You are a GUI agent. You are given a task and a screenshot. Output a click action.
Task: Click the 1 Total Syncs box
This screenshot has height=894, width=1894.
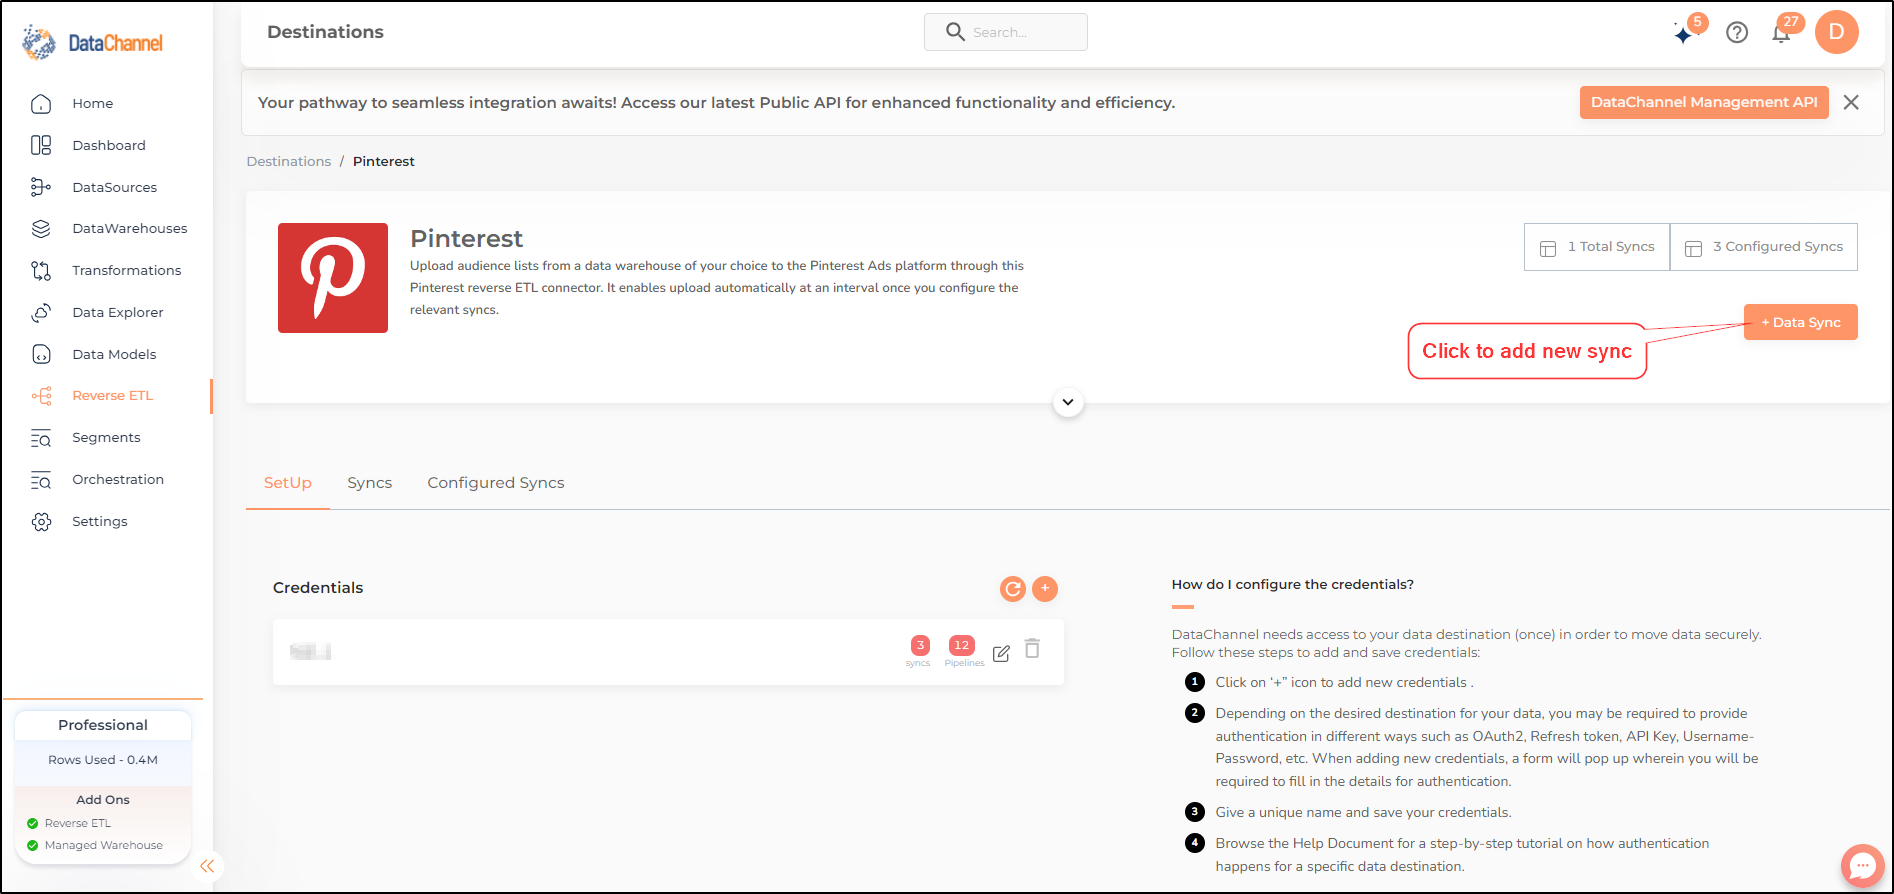[x=1597, y=247]
